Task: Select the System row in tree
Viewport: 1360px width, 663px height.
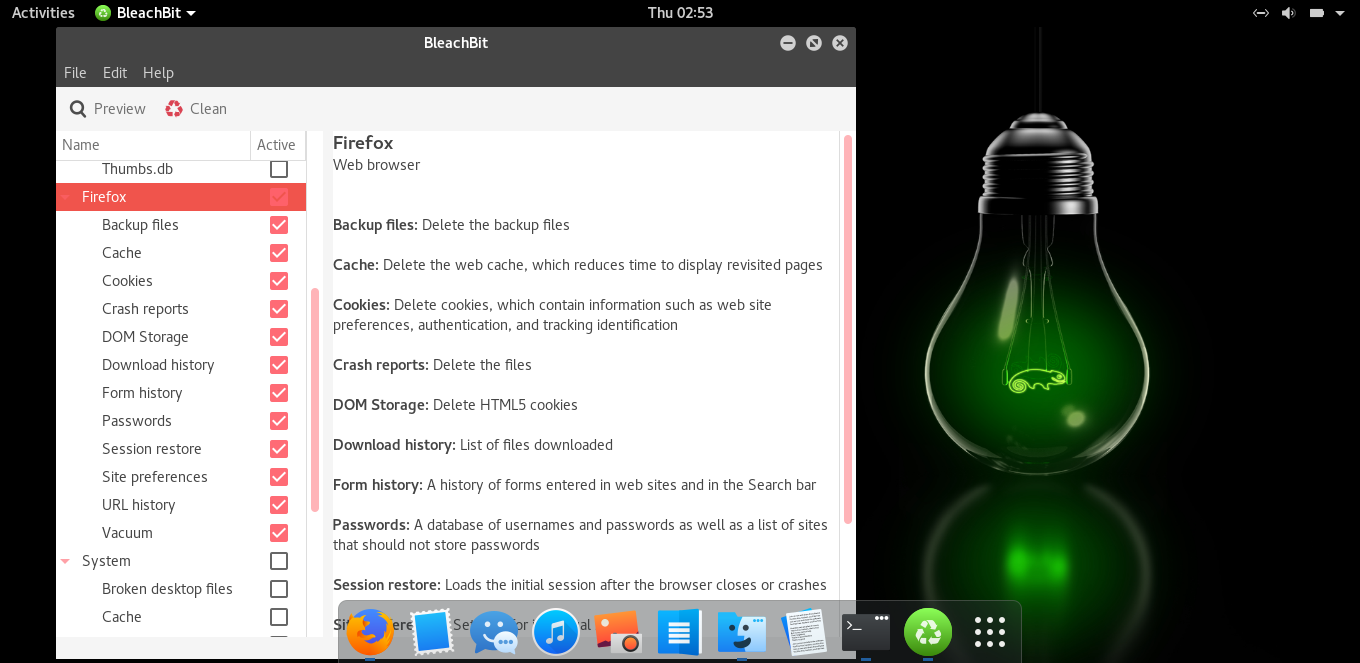Action: pos(181,561)
